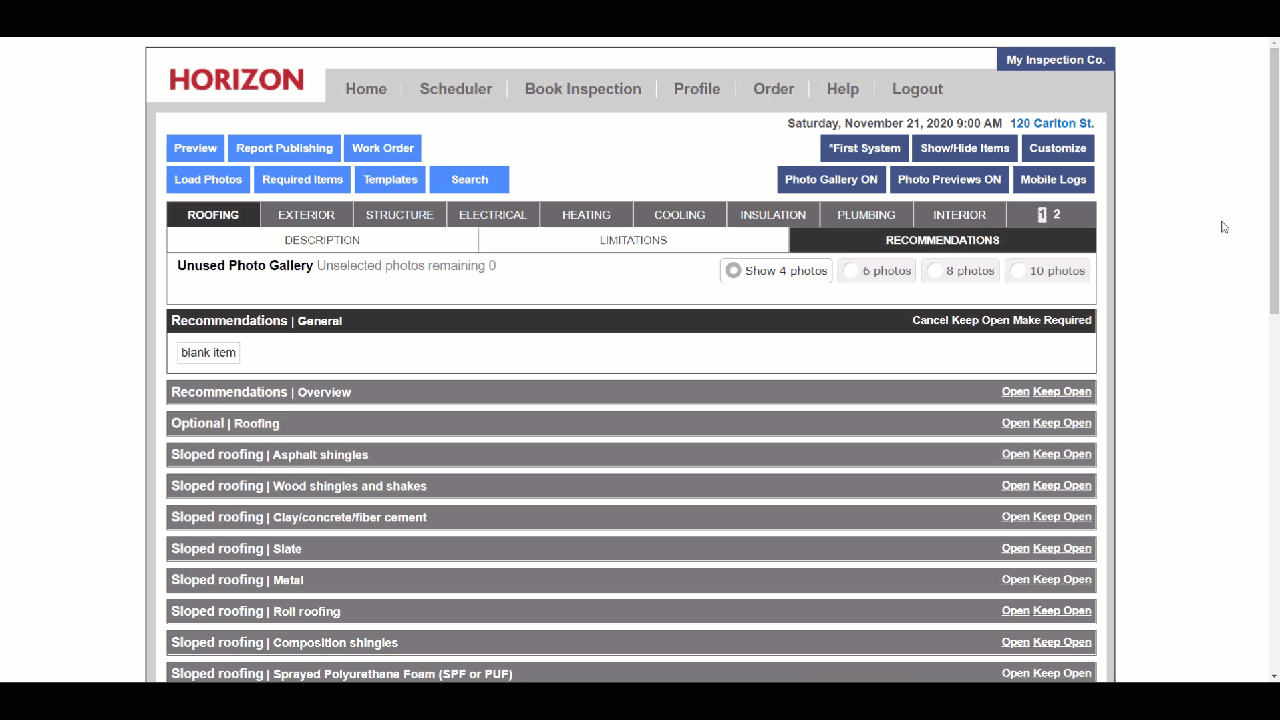1280x720 pixels.
Task: Open the 120 Carlton St. address link
Action: tap(1051, 124)
